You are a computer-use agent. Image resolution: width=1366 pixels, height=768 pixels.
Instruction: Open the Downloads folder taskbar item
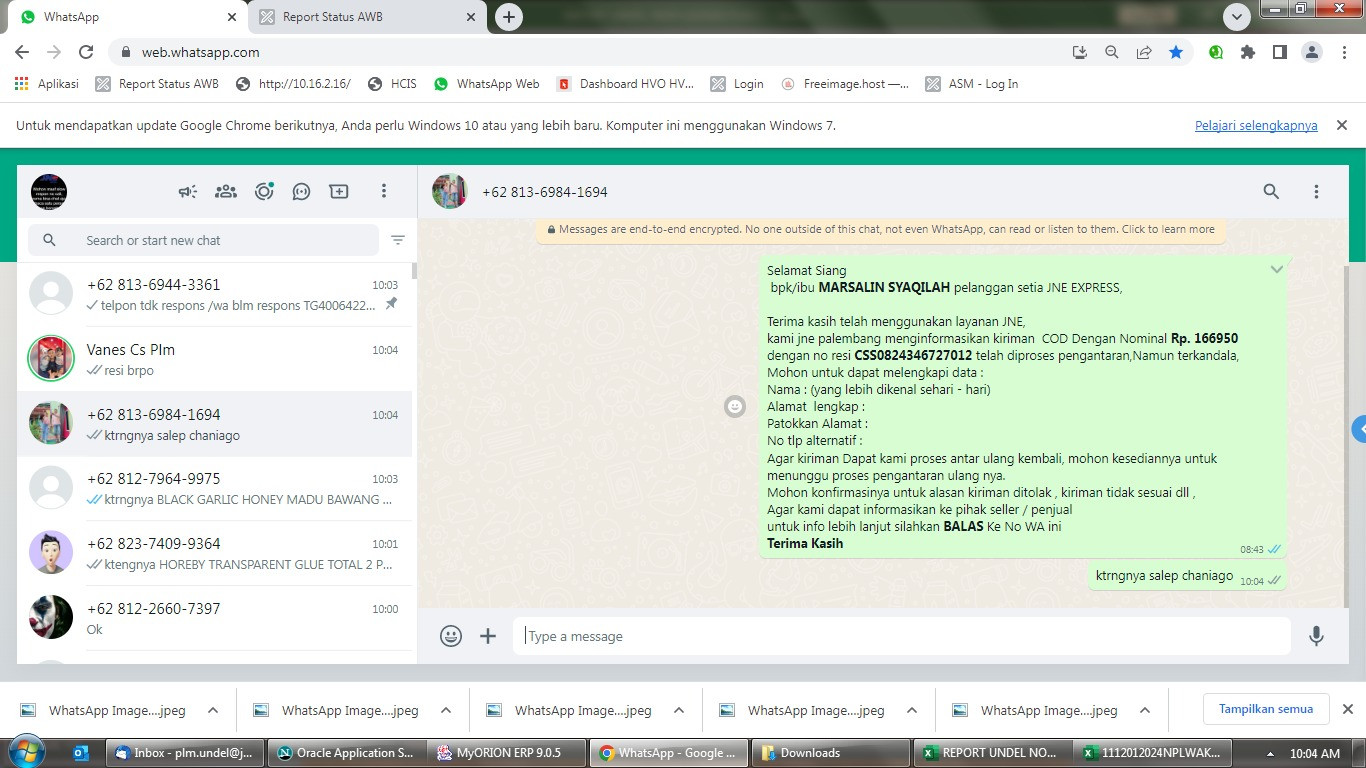830,753
